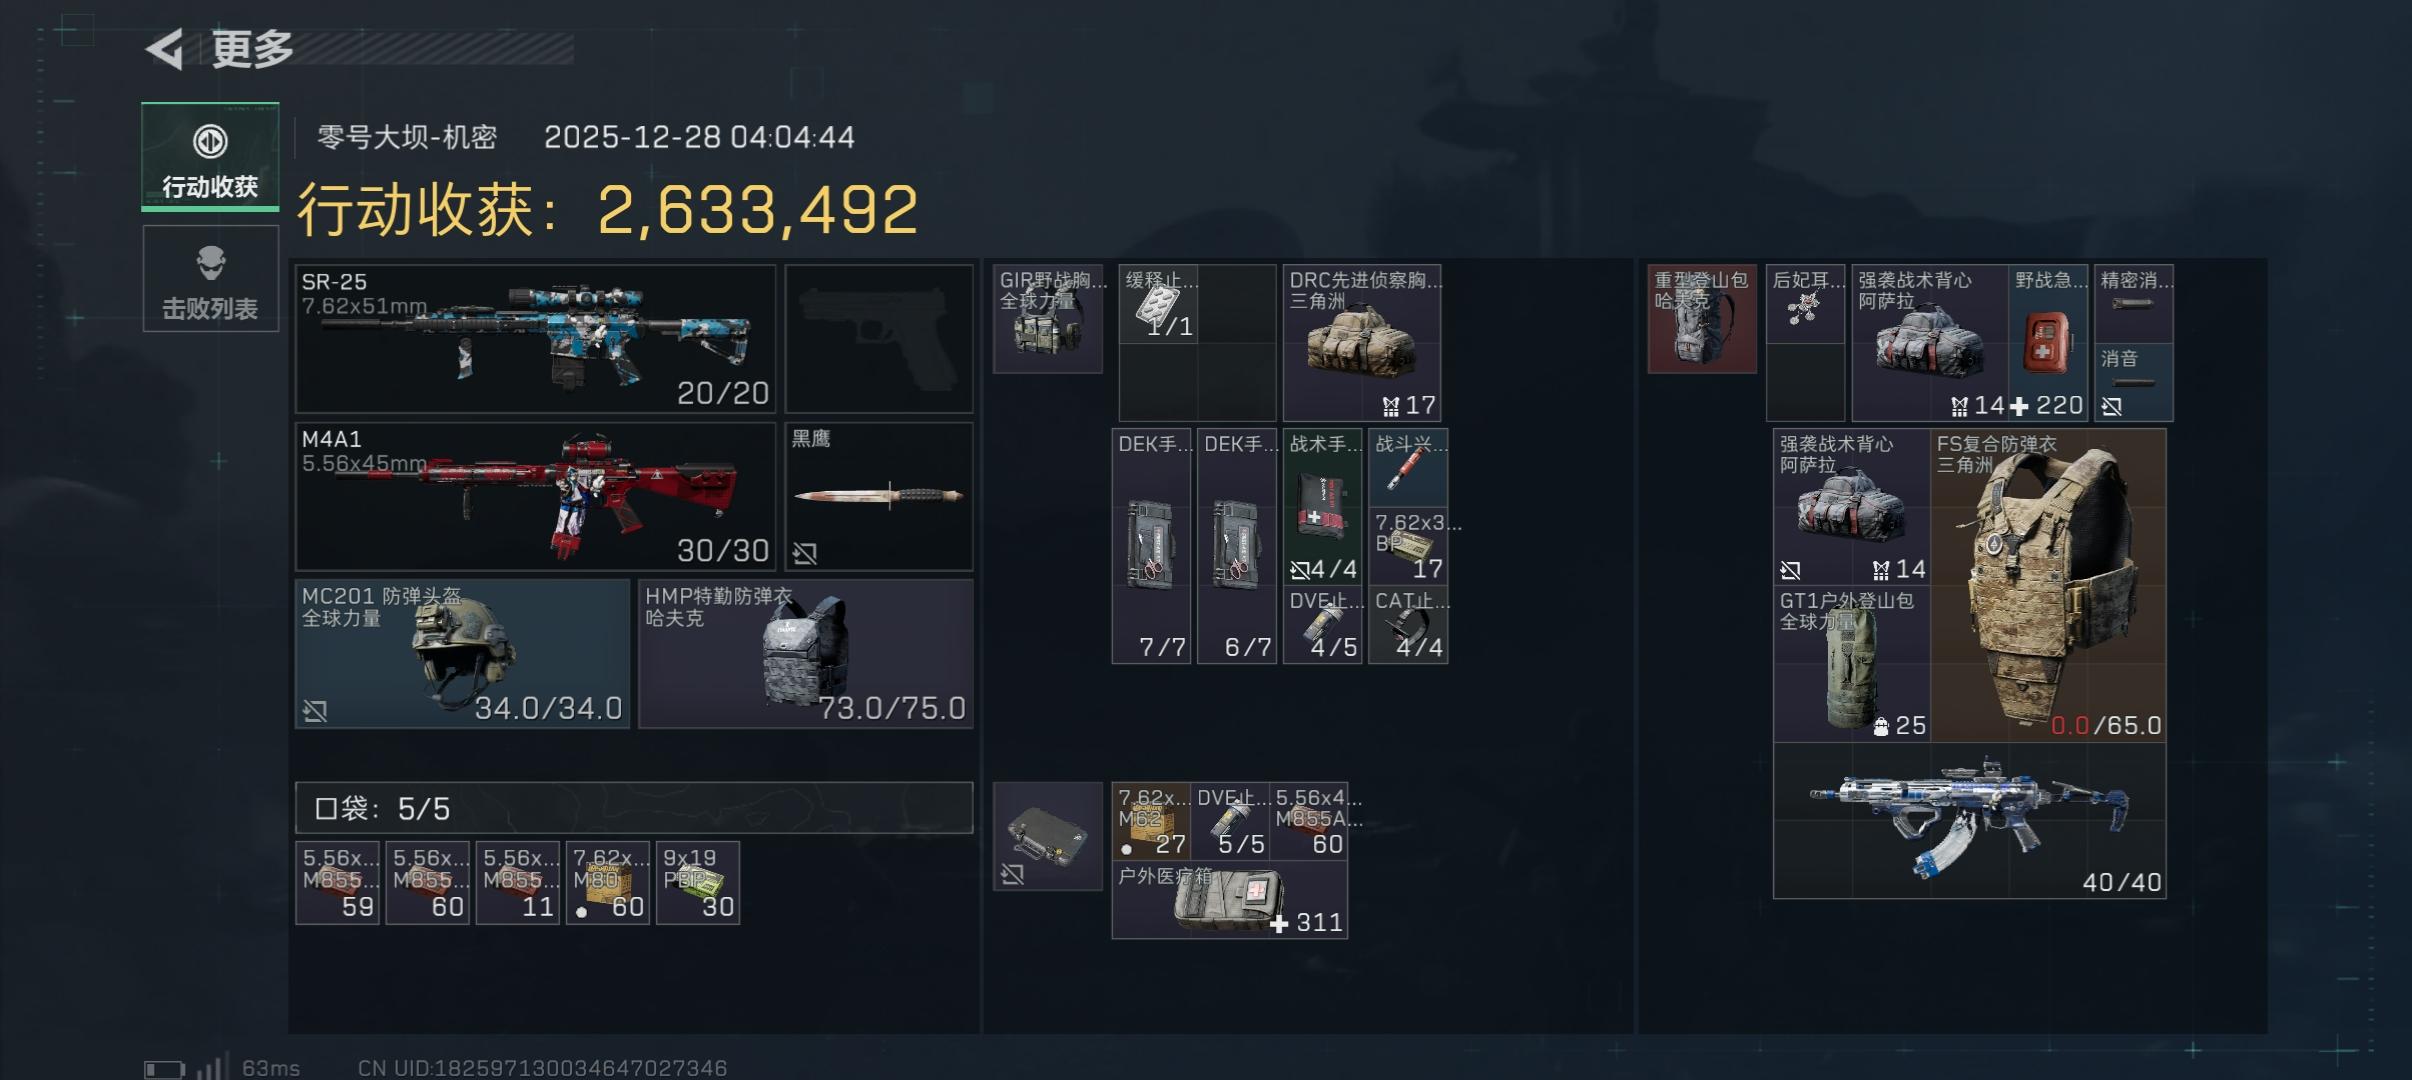Select the 重型登山包 backpack item

coord(1702,319)
